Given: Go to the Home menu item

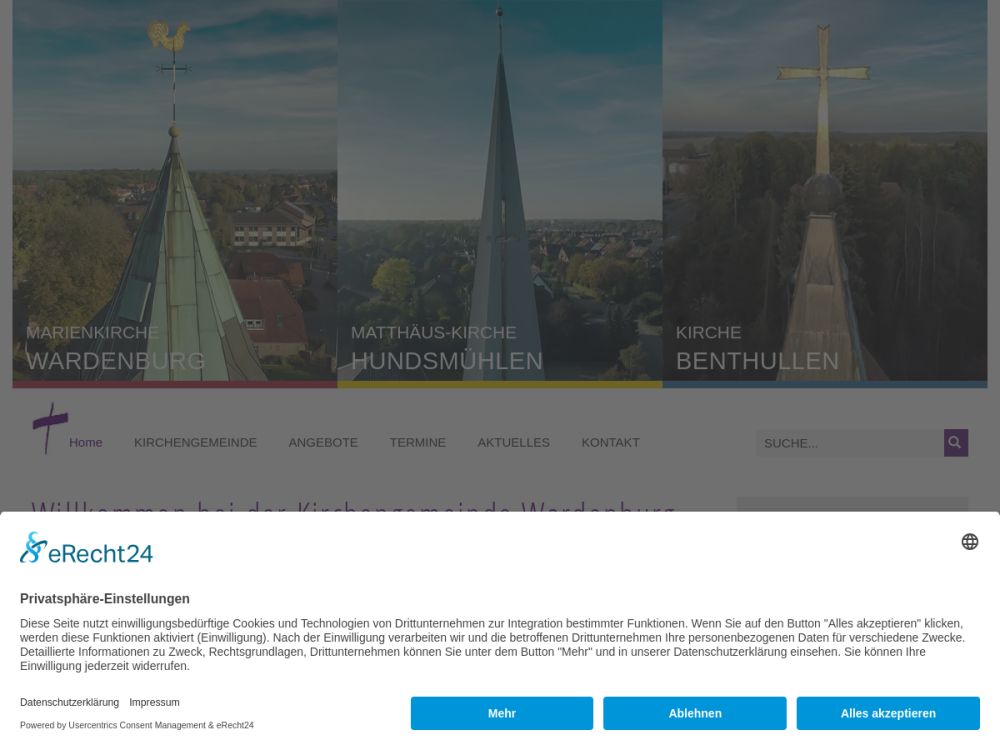Looking at the screenshot, I should point(85,443).
